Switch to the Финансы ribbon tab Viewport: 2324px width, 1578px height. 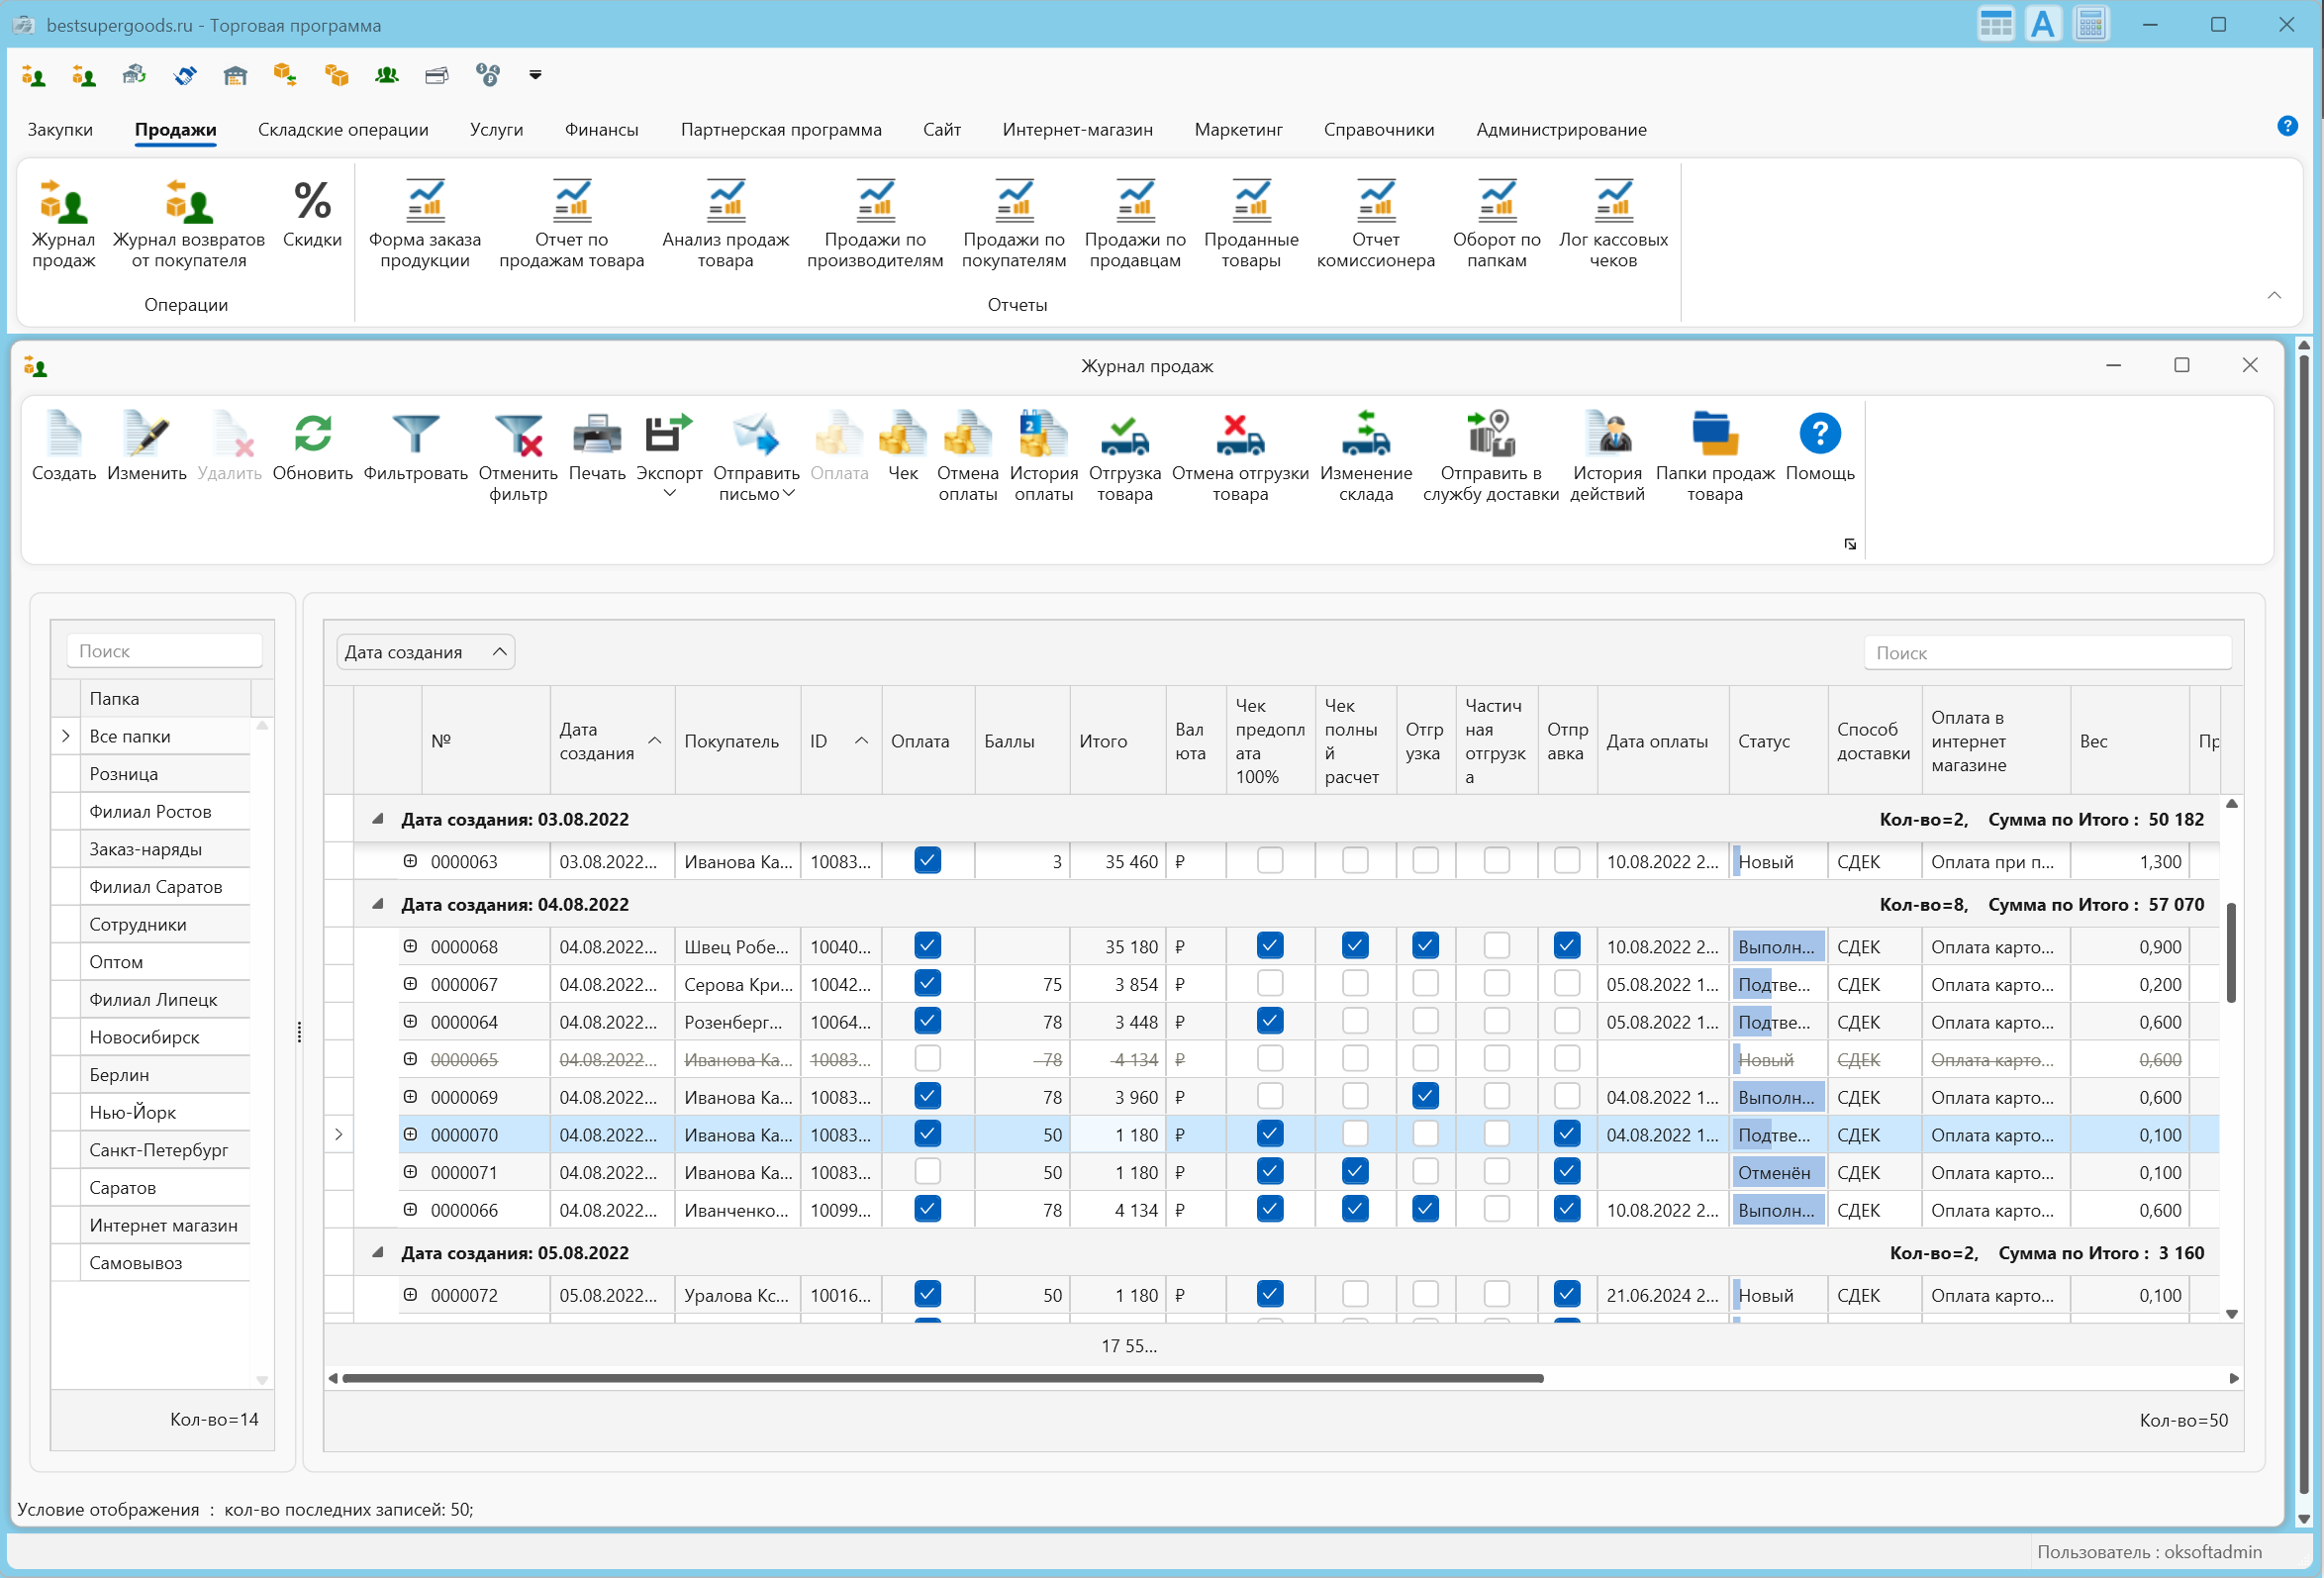[601, 130]
